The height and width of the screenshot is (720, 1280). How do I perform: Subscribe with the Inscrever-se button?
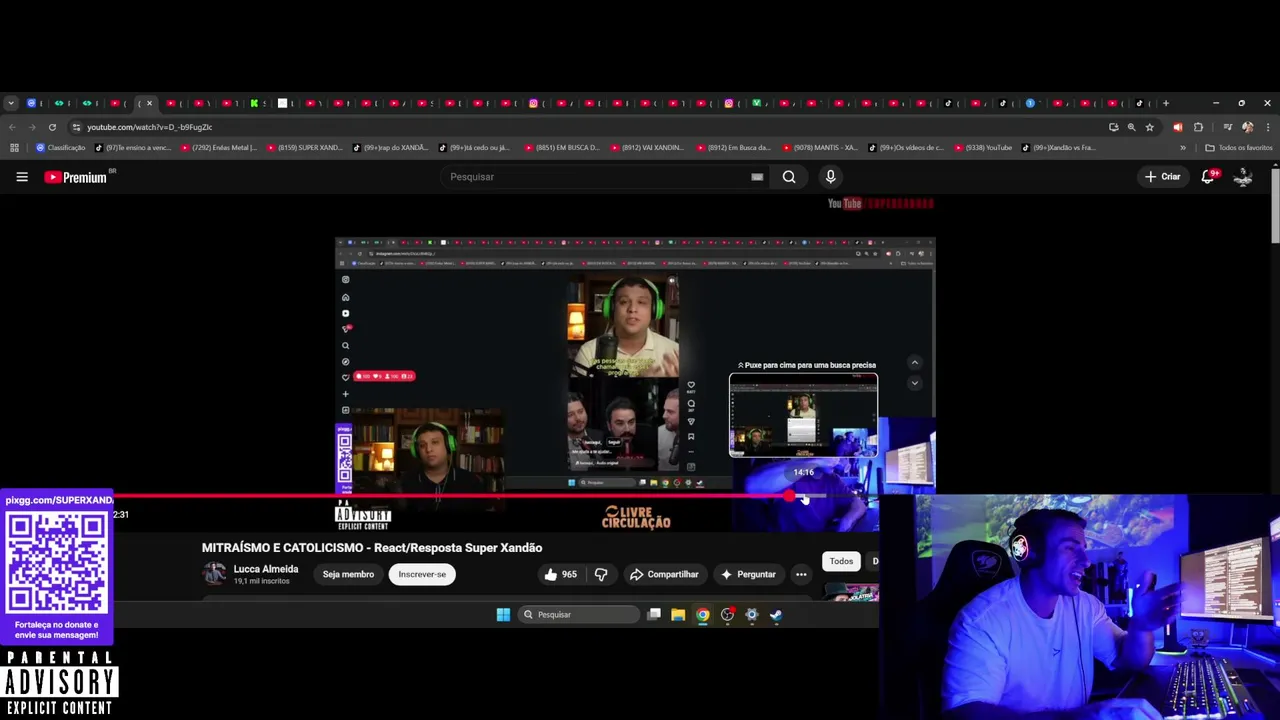(x=422, y=574)
